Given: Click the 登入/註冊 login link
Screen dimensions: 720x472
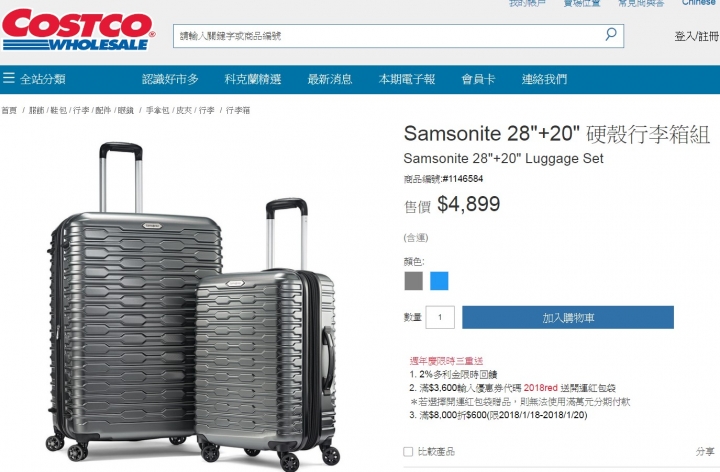Looking at the screenshot, I should click(x=697, y=36).
